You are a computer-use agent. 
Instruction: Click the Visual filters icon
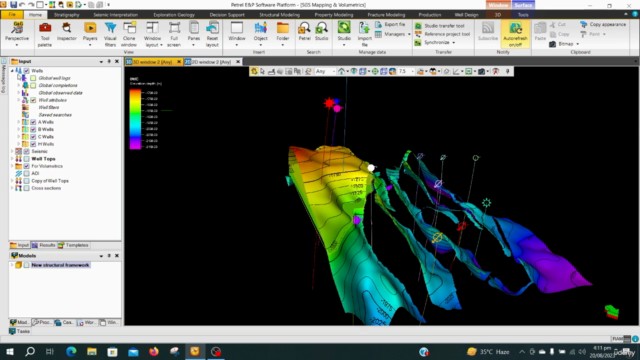[x=110, y=34]
